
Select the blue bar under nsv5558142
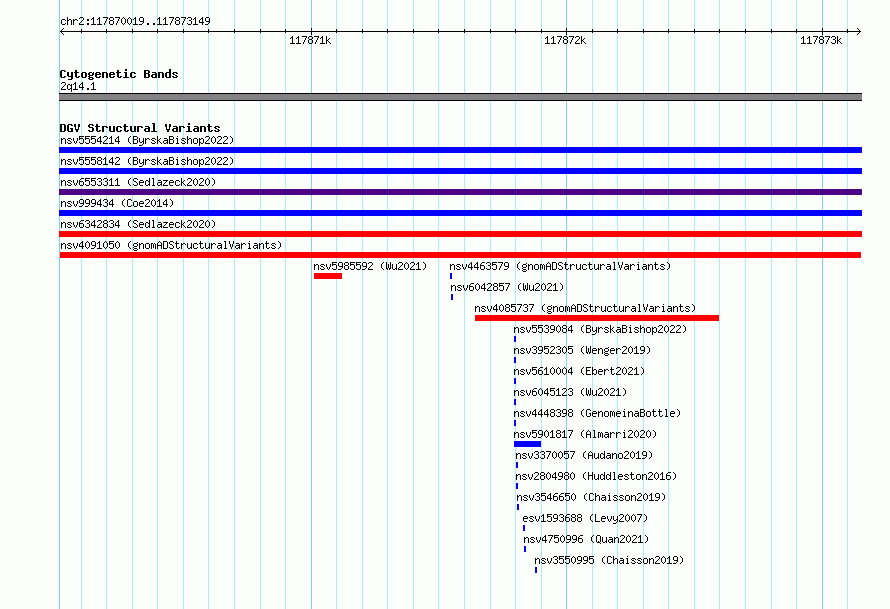460,171
